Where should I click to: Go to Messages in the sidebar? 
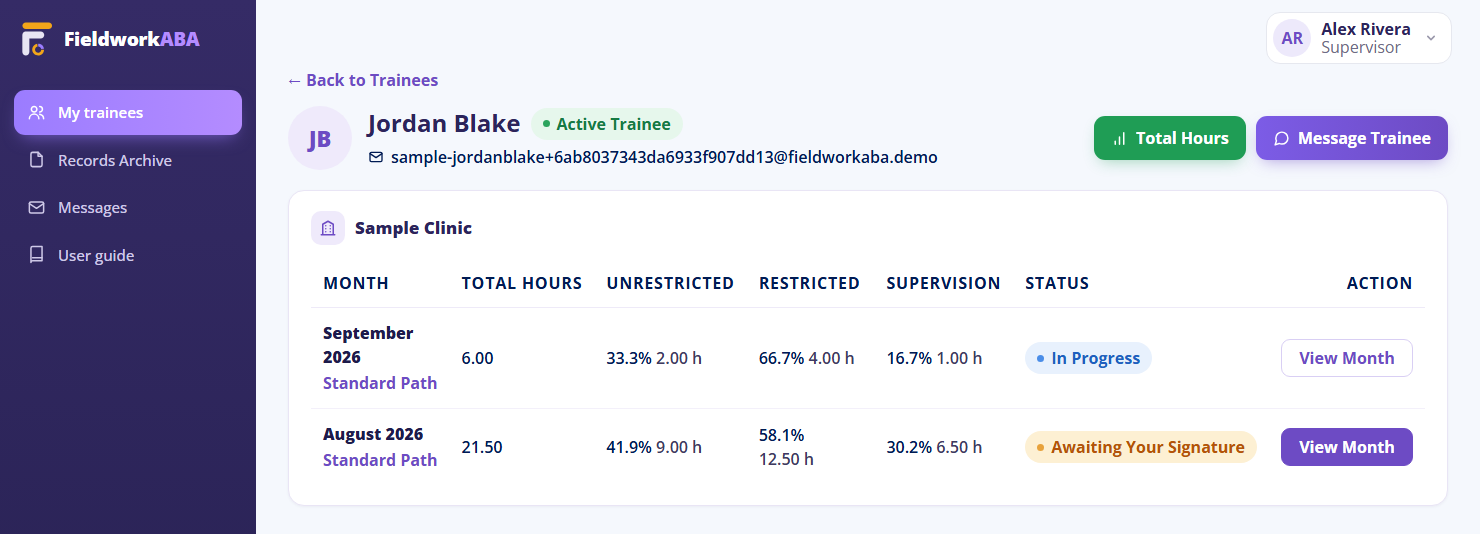click(128, 208)
